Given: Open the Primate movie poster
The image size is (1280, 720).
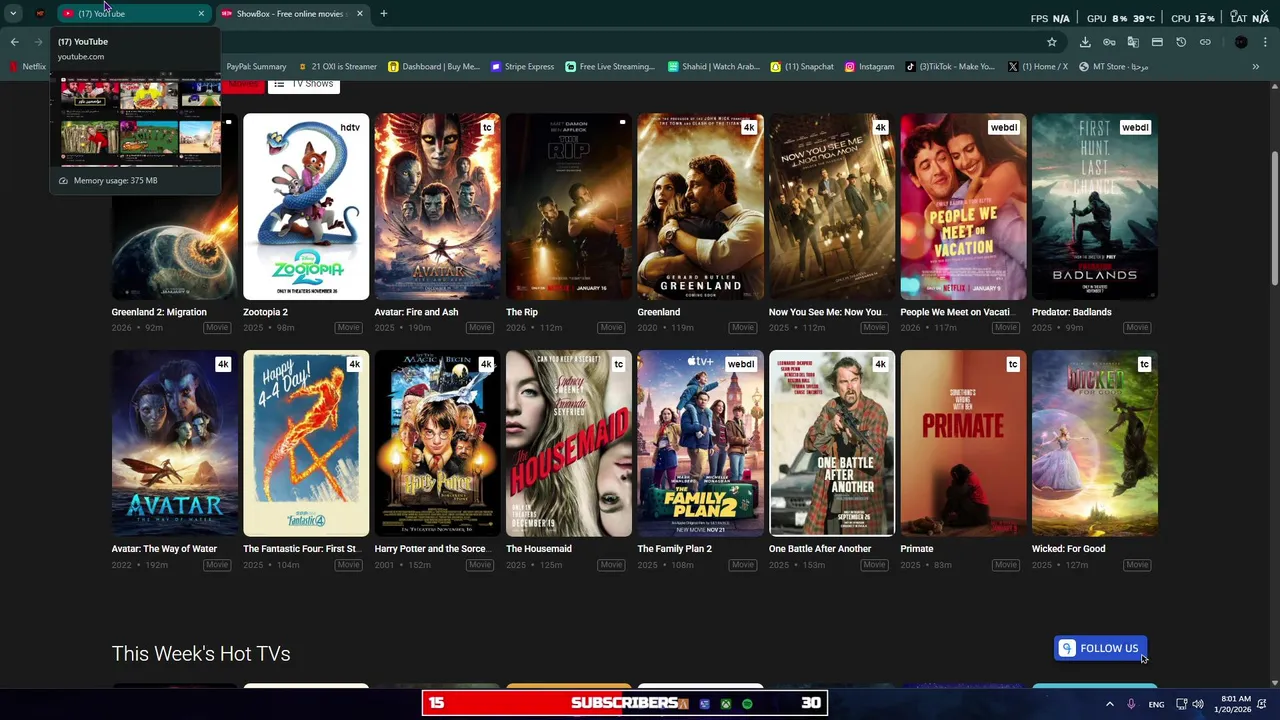Looking at the screenshot, I should pyautogui.click(x=963, y=443).
